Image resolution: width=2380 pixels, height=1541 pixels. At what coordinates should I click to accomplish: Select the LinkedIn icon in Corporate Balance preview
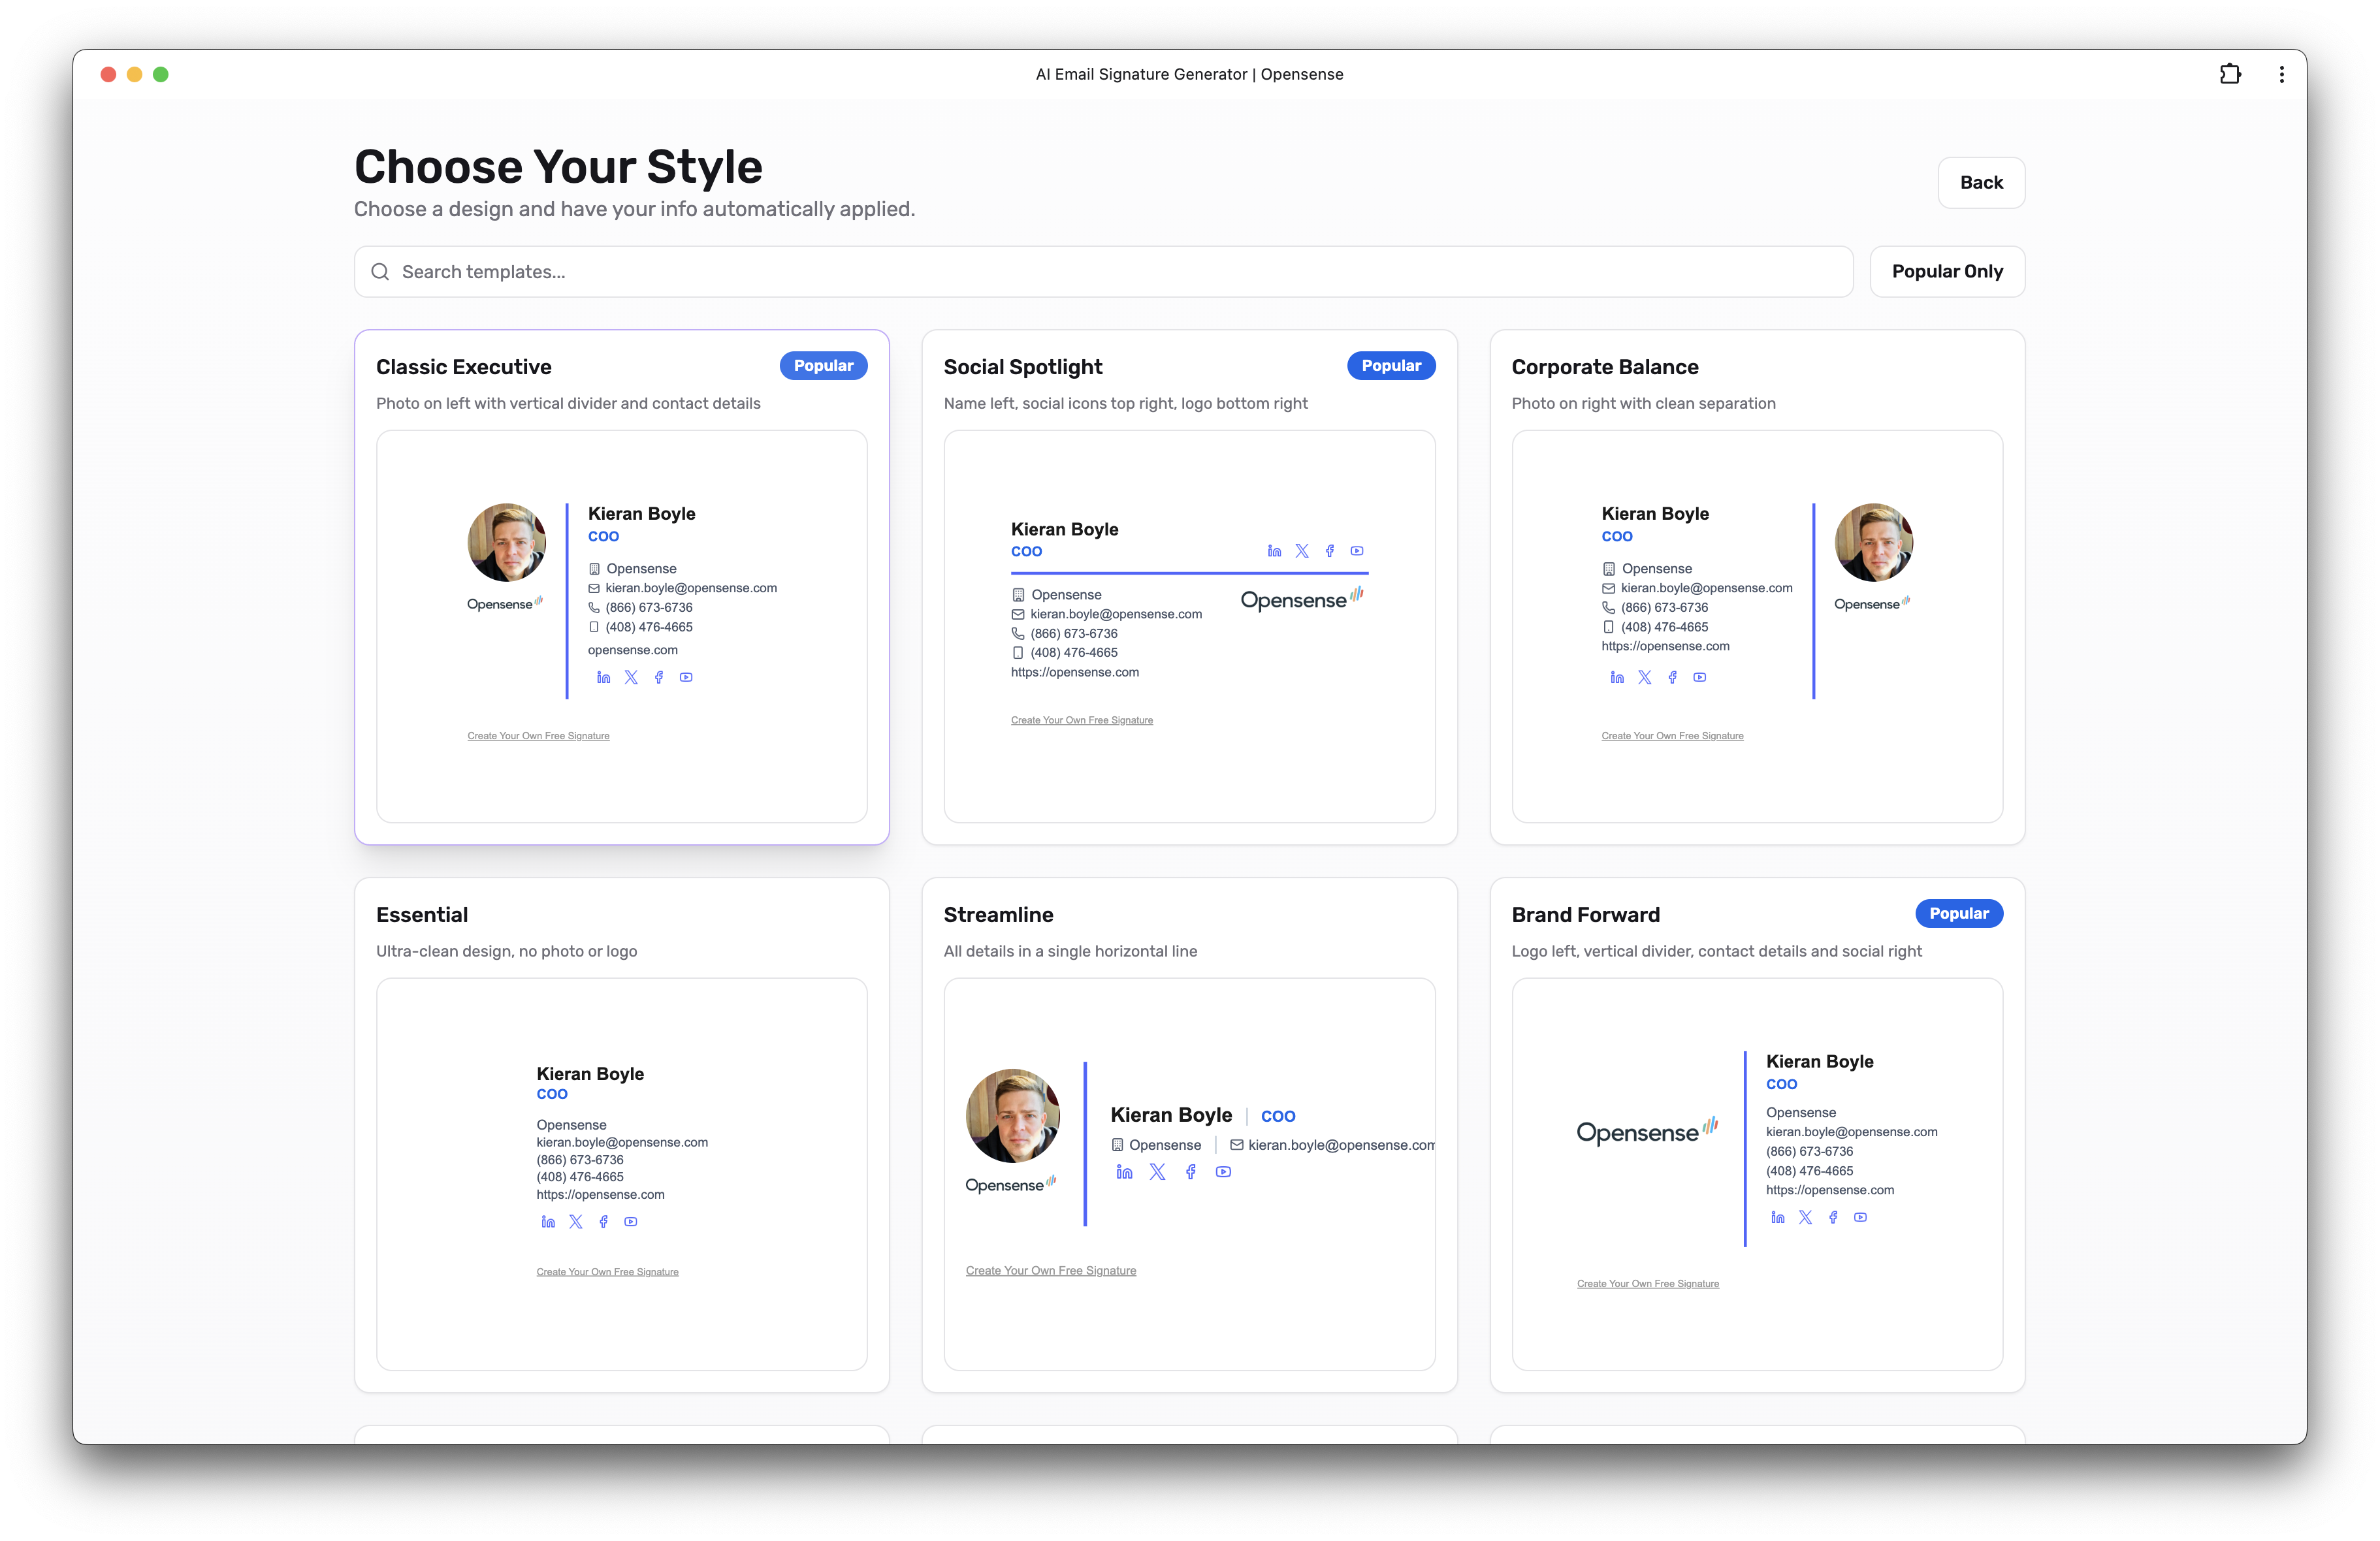(1617, 677)
